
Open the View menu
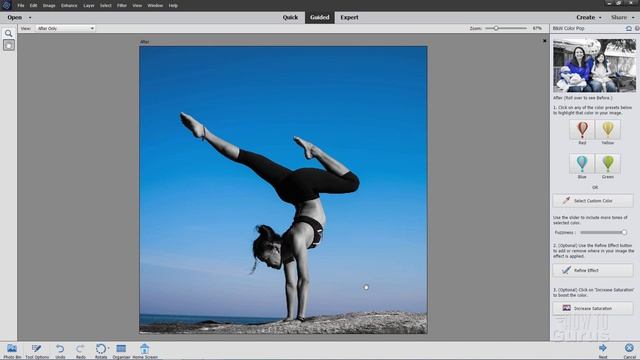[137, 6]
